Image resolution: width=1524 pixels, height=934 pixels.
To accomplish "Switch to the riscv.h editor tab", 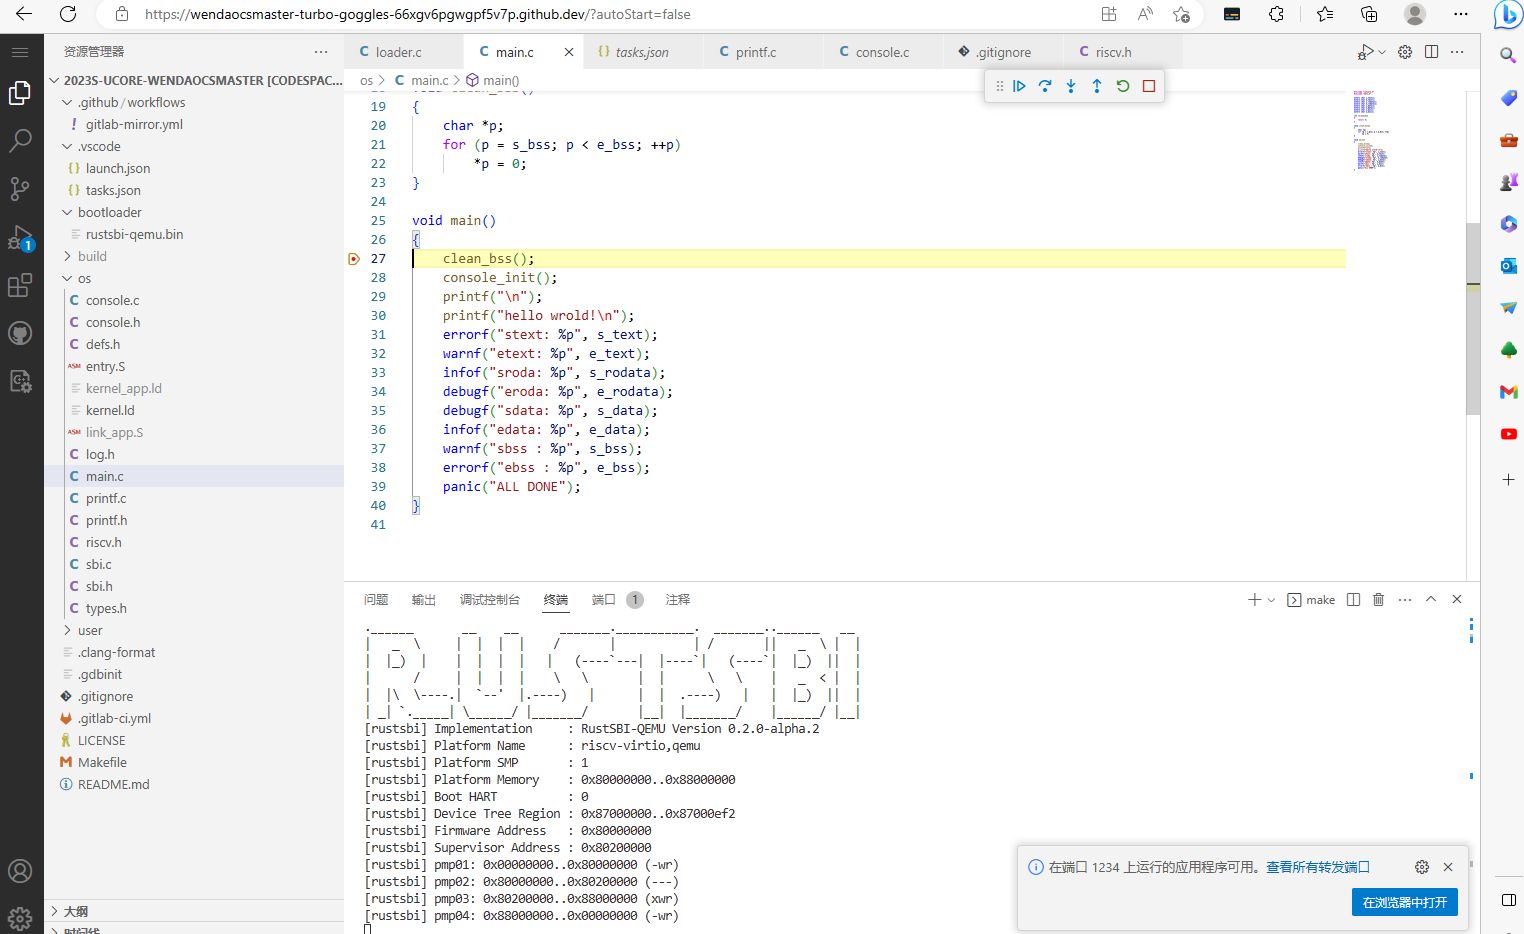I will [1123, 52].
